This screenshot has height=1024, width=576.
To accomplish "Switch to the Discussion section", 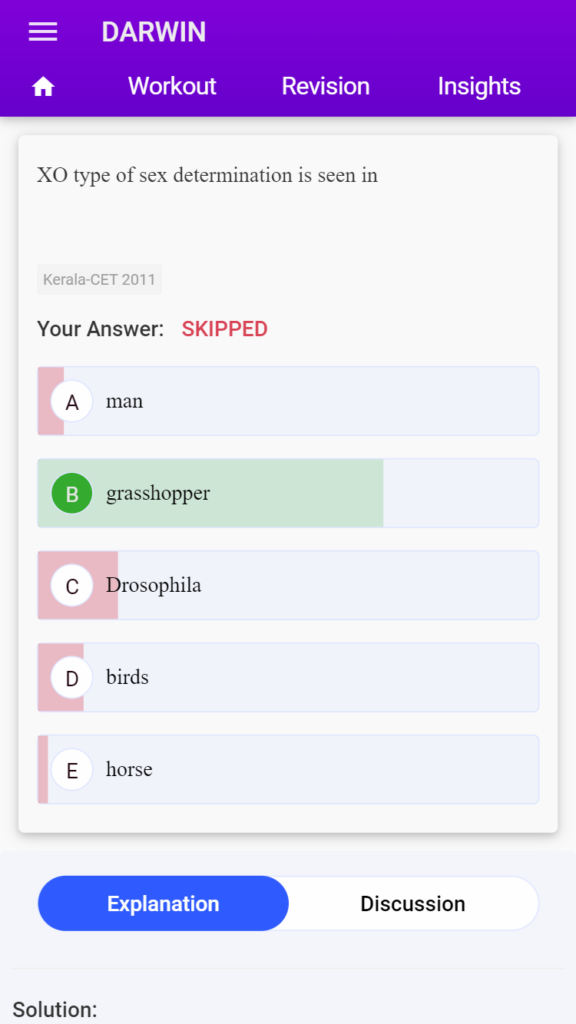I will pyautogui.click(x=413, y=903).
